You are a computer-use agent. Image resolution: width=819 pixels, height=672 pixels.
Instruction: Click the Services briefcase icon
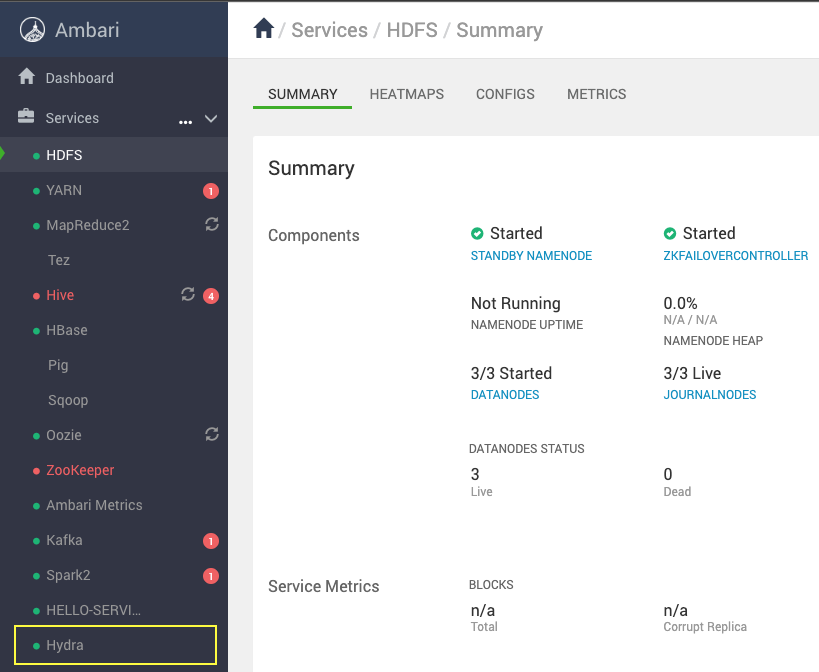pos(26,116)
